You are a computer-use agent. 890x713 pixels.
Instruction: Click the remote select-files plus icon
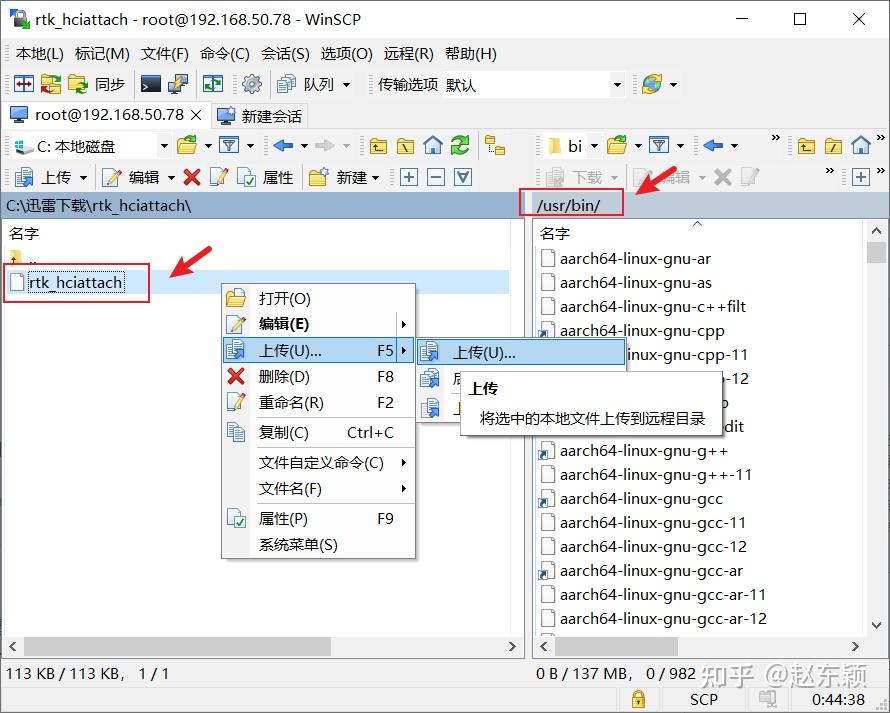(860, 177)
